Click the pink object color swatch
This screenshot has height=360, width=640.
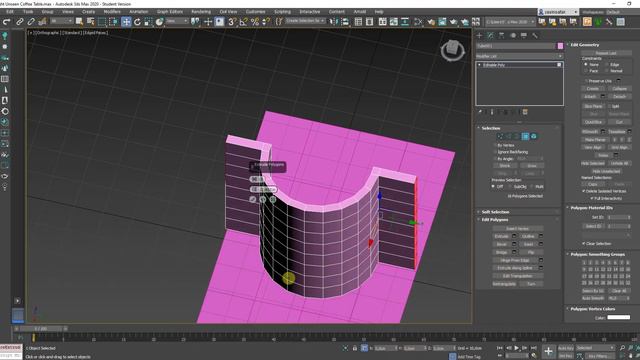tap(560, 46)
